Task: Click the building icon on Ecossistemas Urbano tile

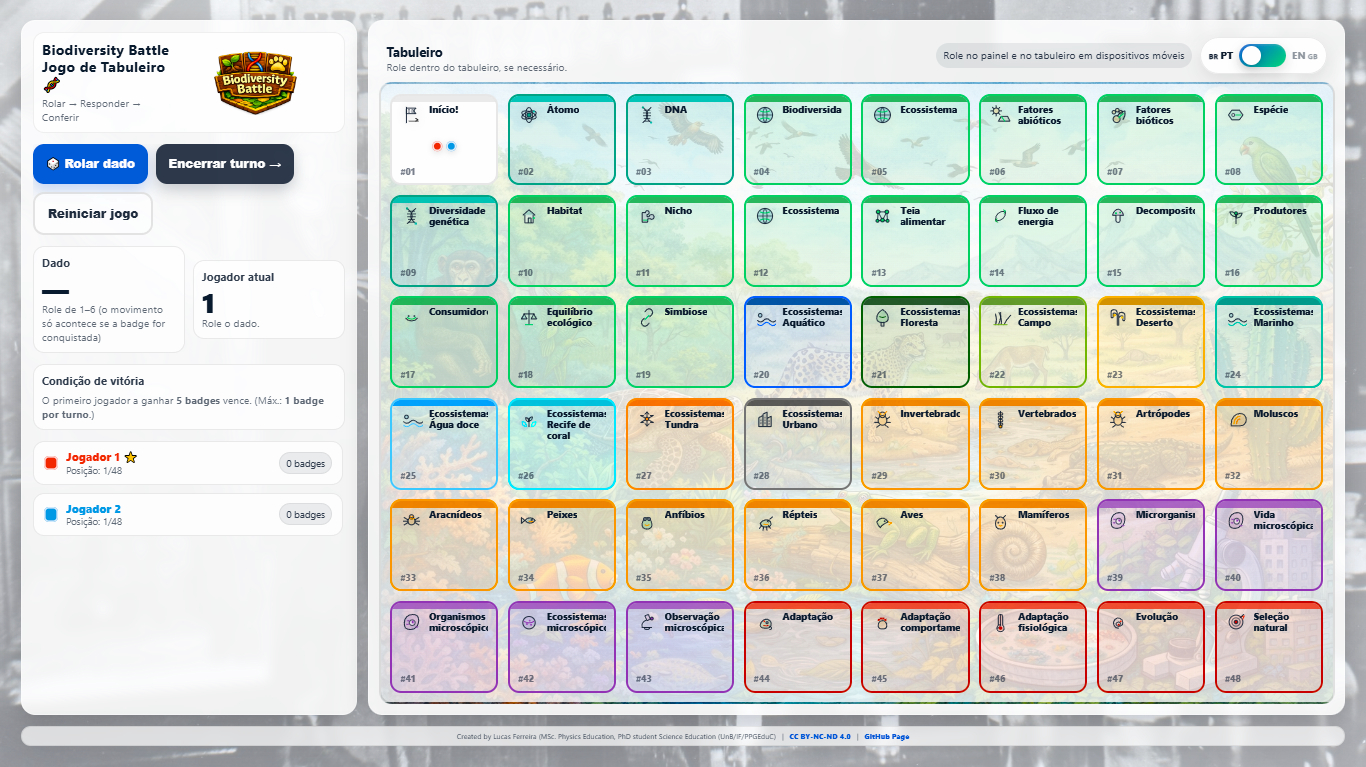Action: point(765,420)
